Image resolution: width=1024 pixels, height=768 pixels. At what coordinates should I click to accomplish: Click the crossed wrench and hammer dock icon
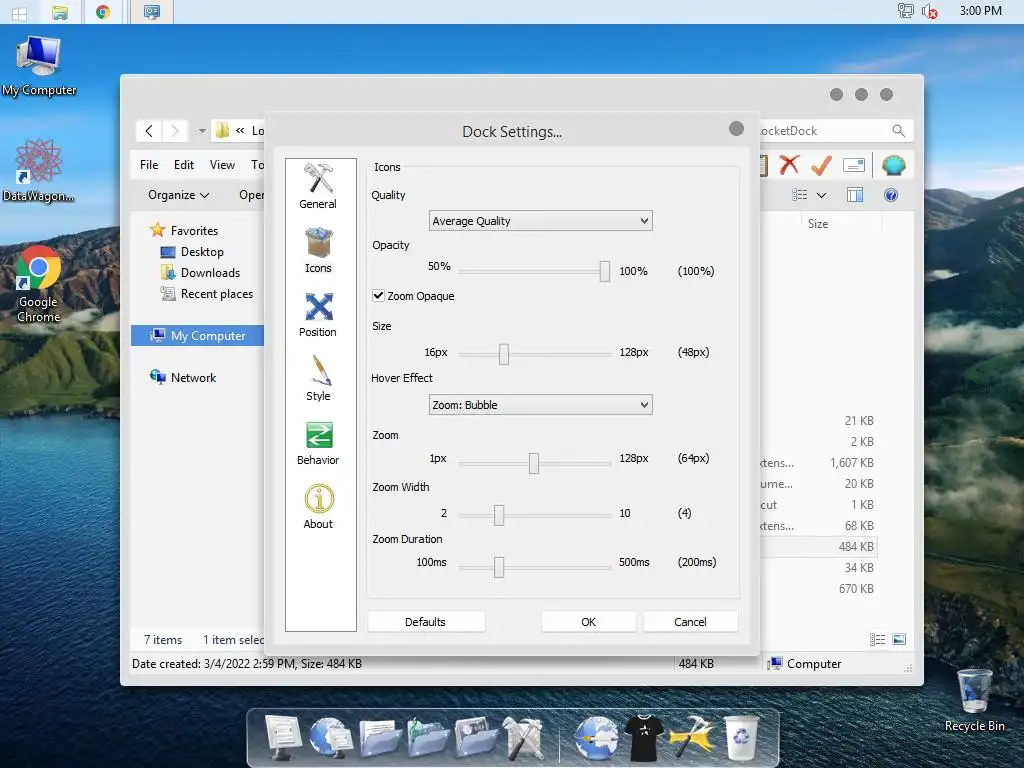point(523,738)
